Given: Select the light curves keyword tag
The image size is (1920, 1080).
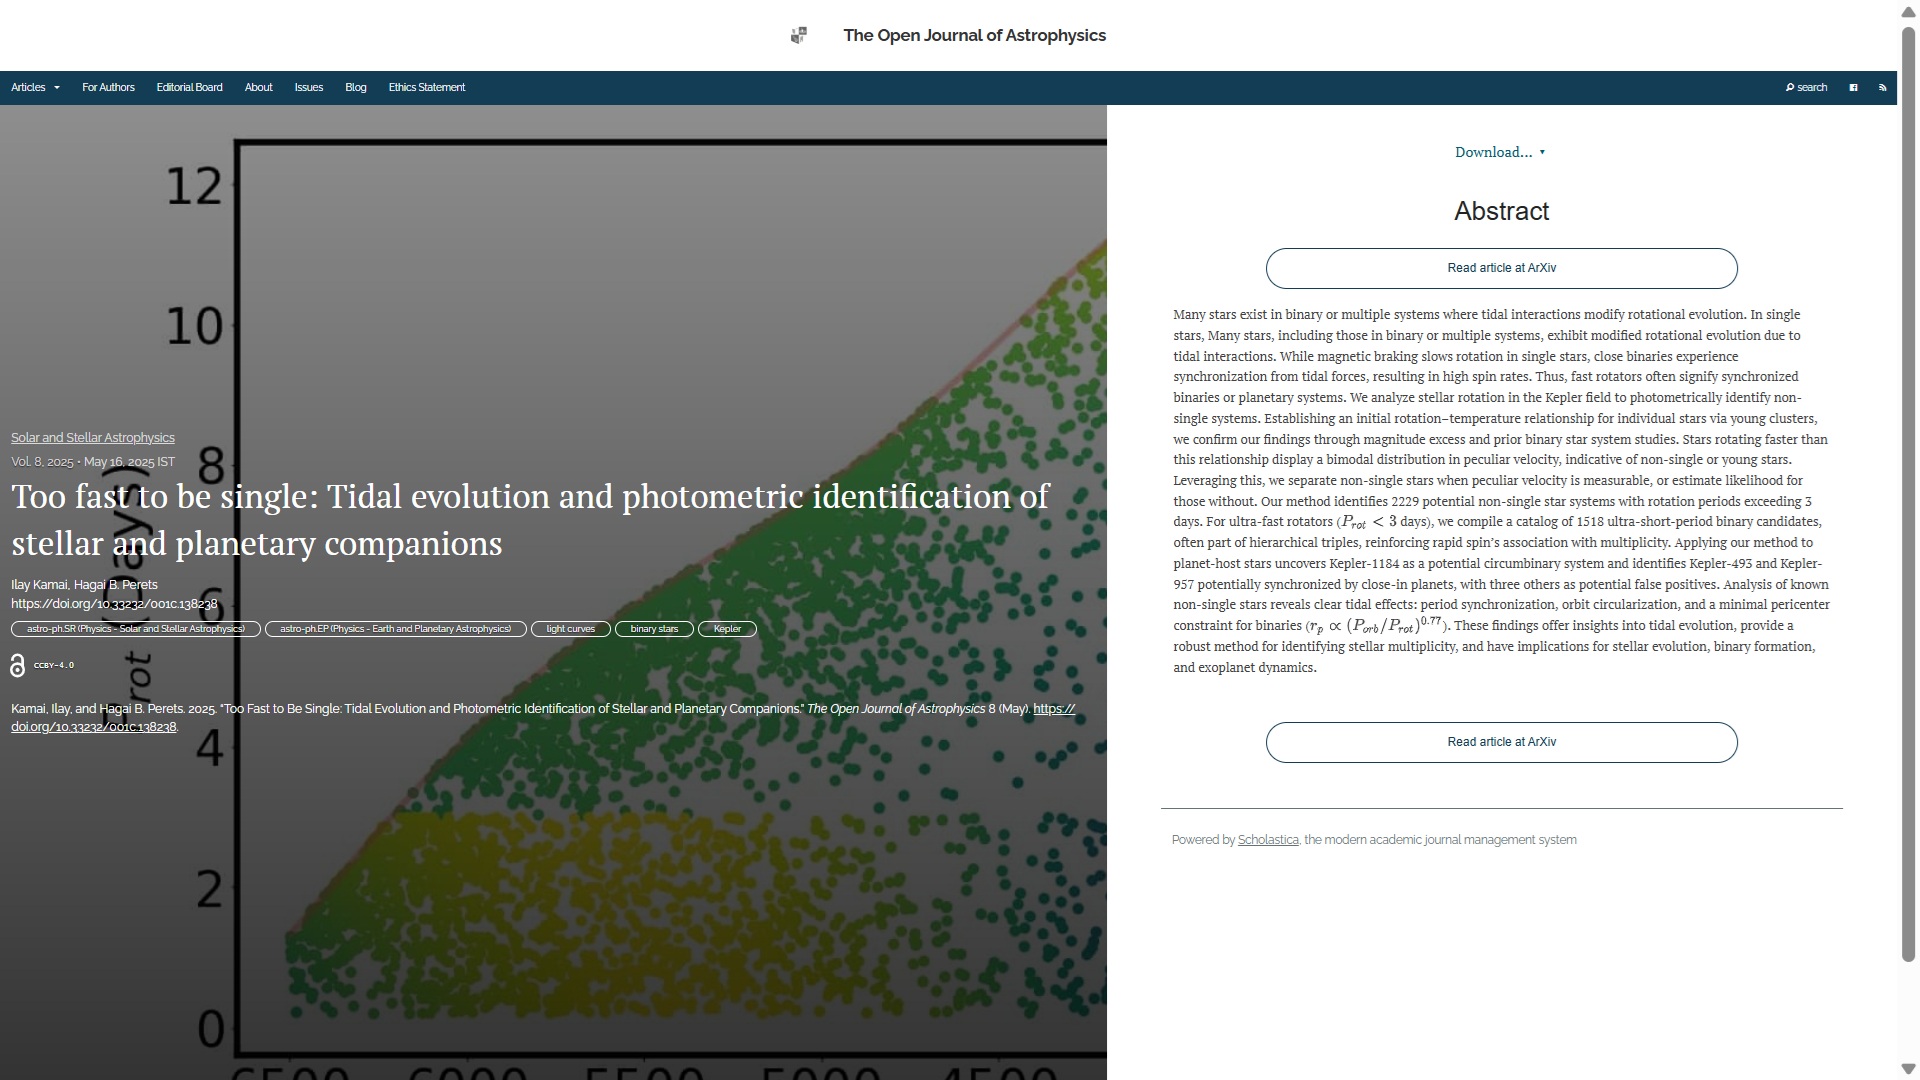Looking at the screenshot, I should point(570,630).
